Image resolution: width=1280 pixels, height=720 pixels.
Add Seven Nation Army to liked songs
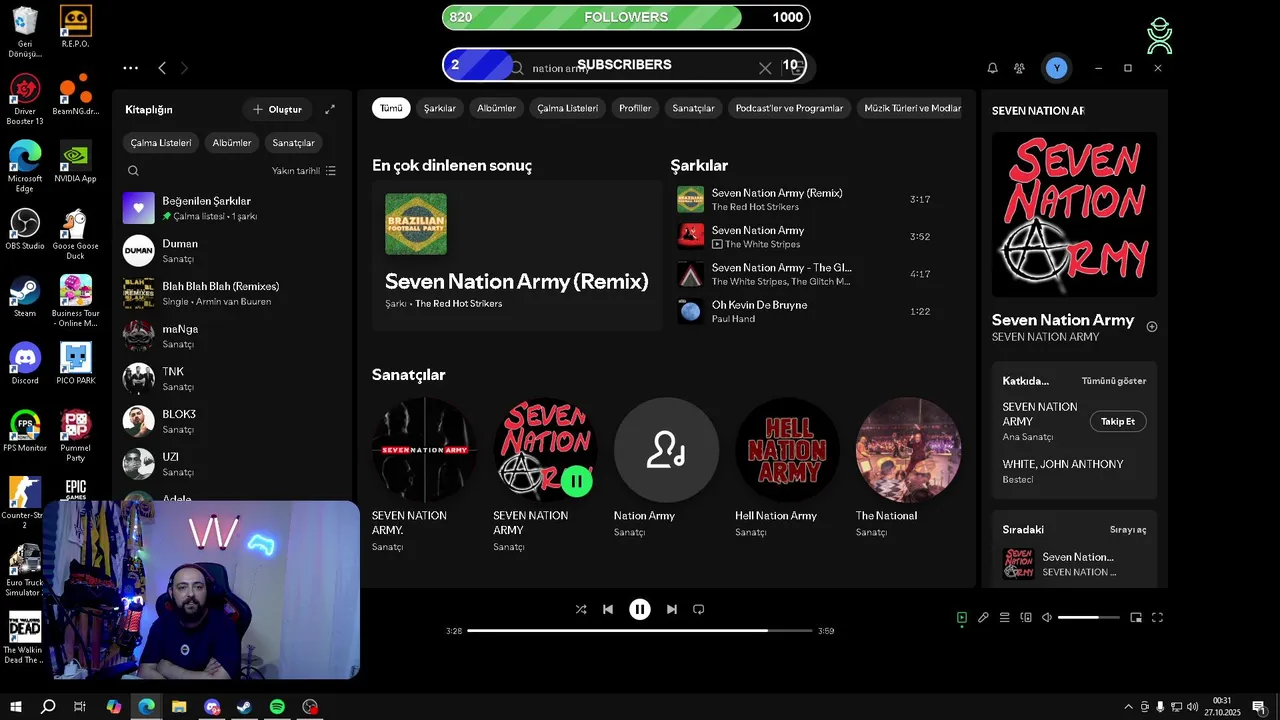coord(1152,327)
